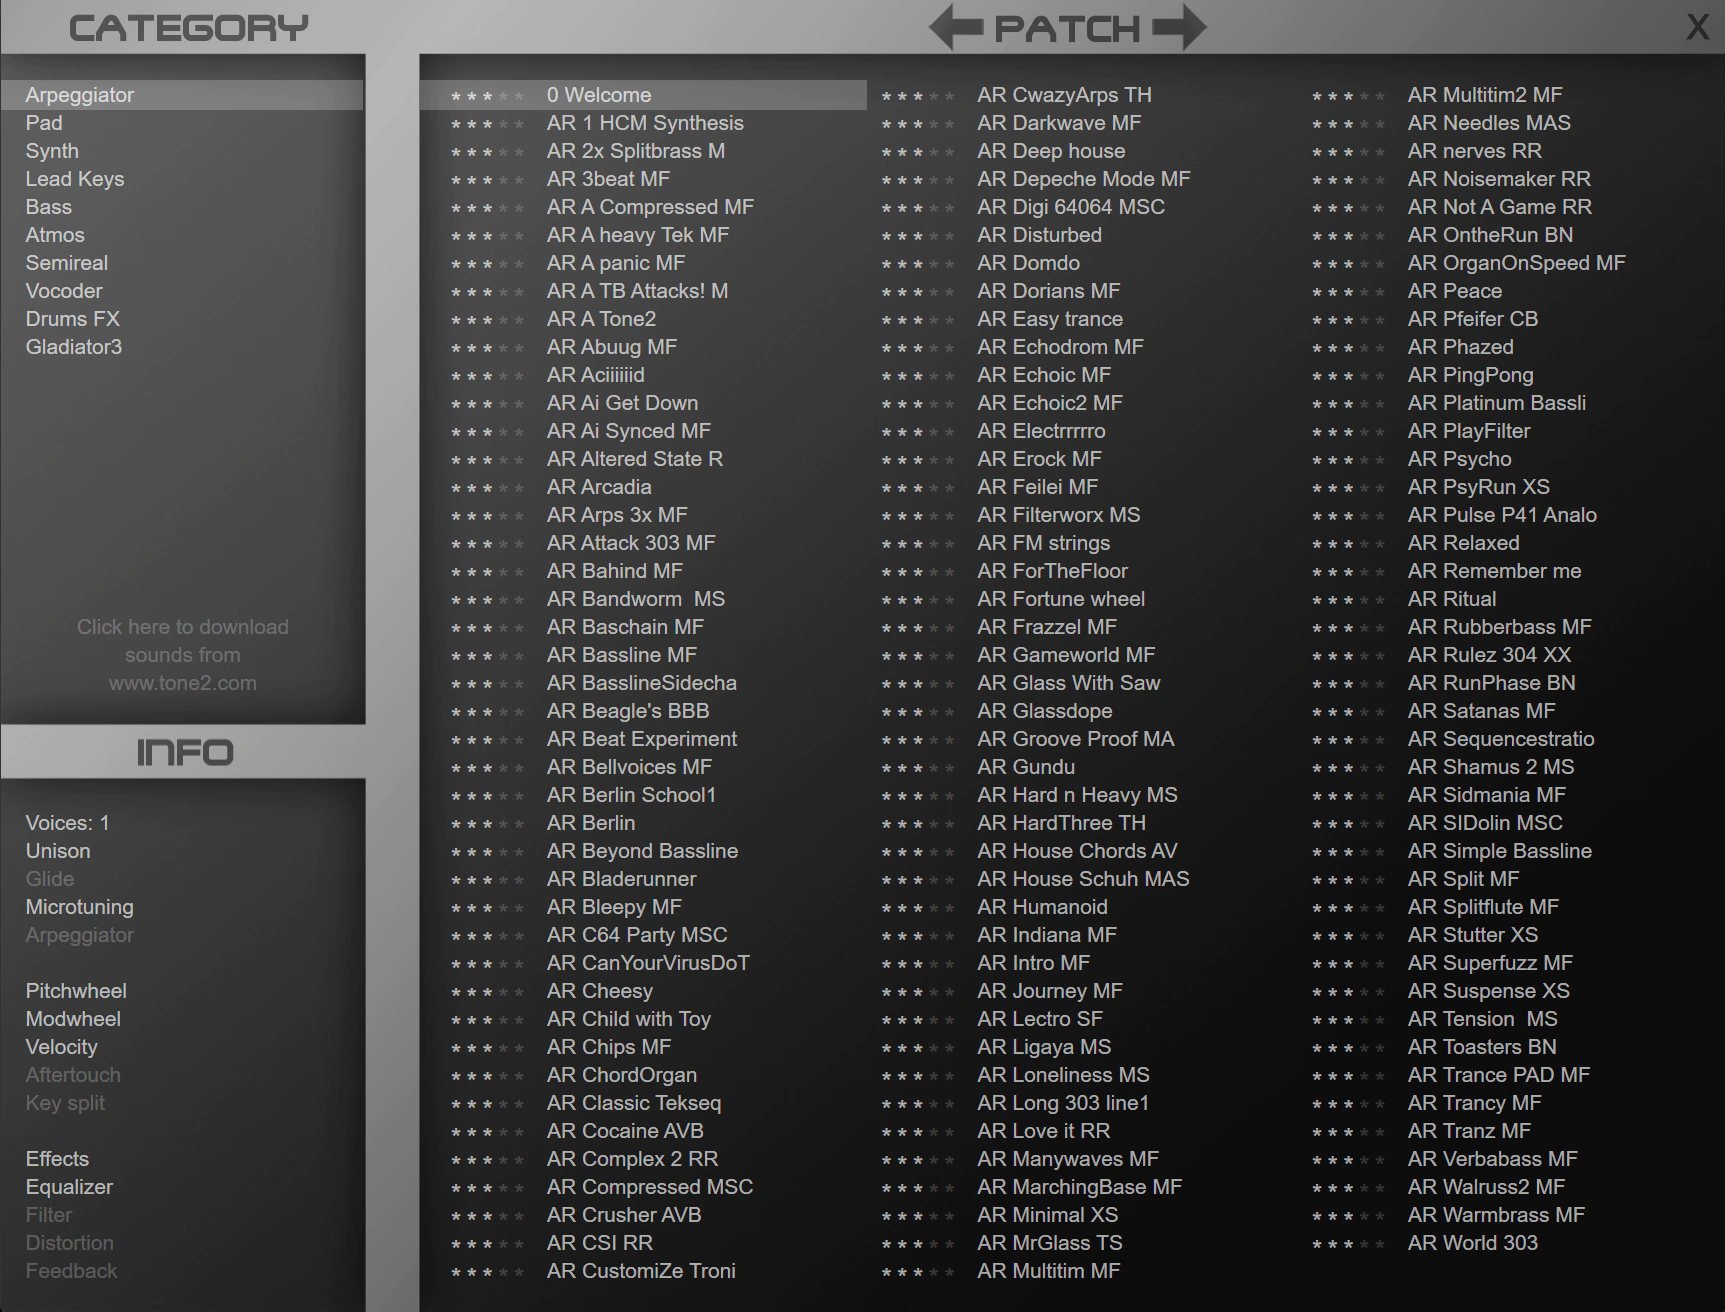Click the Unison info entry
This screenshot has height=1312, width=1725.
coord(58,851)
